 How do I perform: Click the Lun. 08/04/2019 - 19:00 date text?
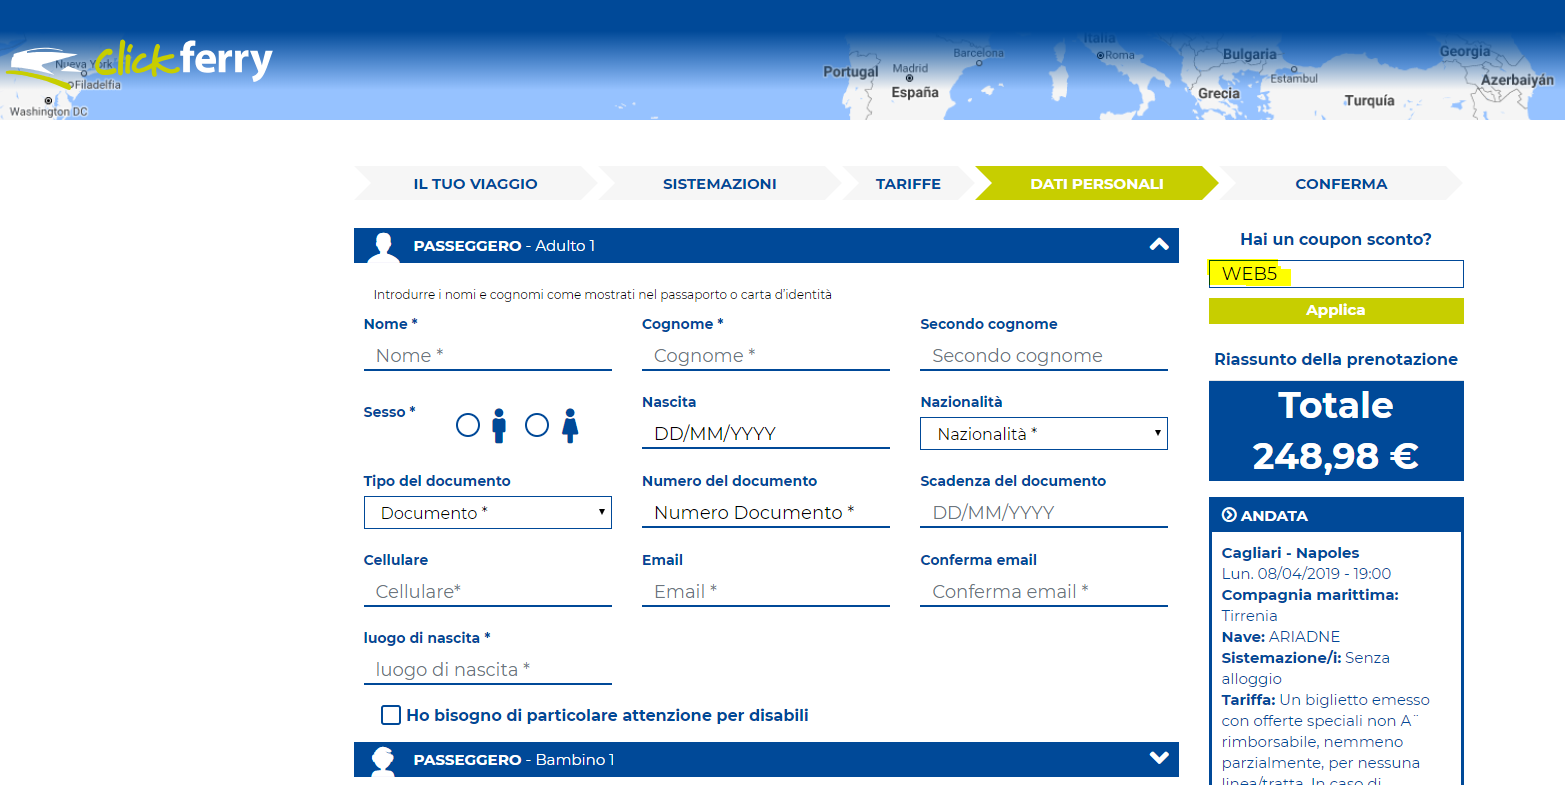pos(1306,574)
